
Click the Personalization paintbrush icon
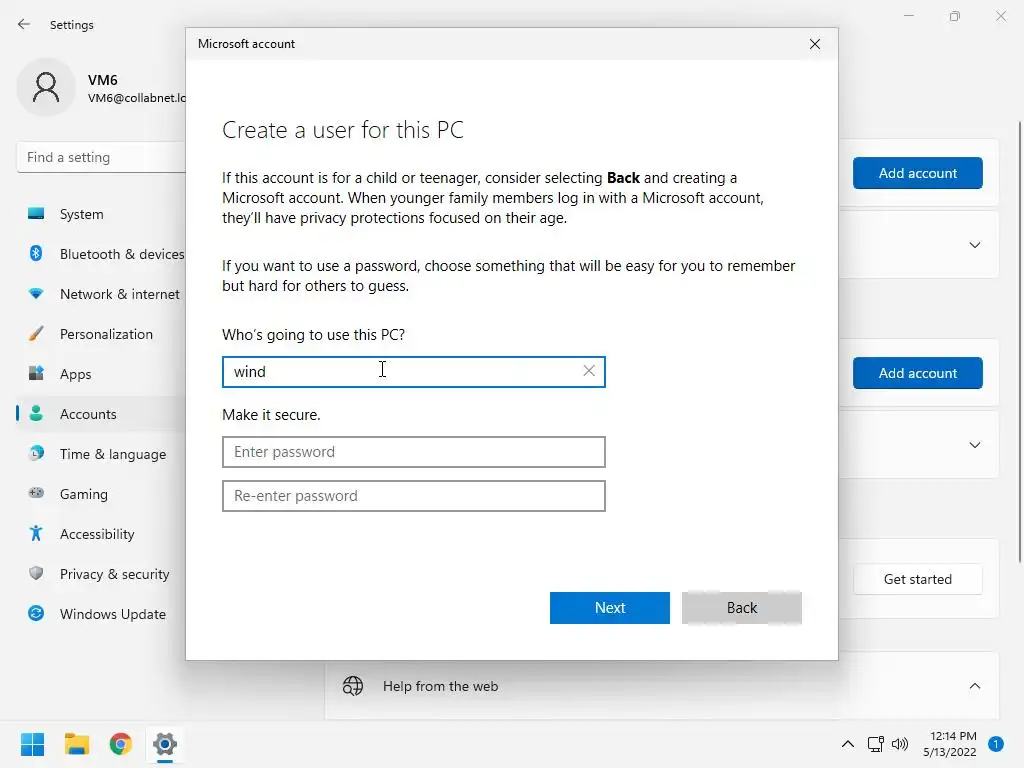36,334
